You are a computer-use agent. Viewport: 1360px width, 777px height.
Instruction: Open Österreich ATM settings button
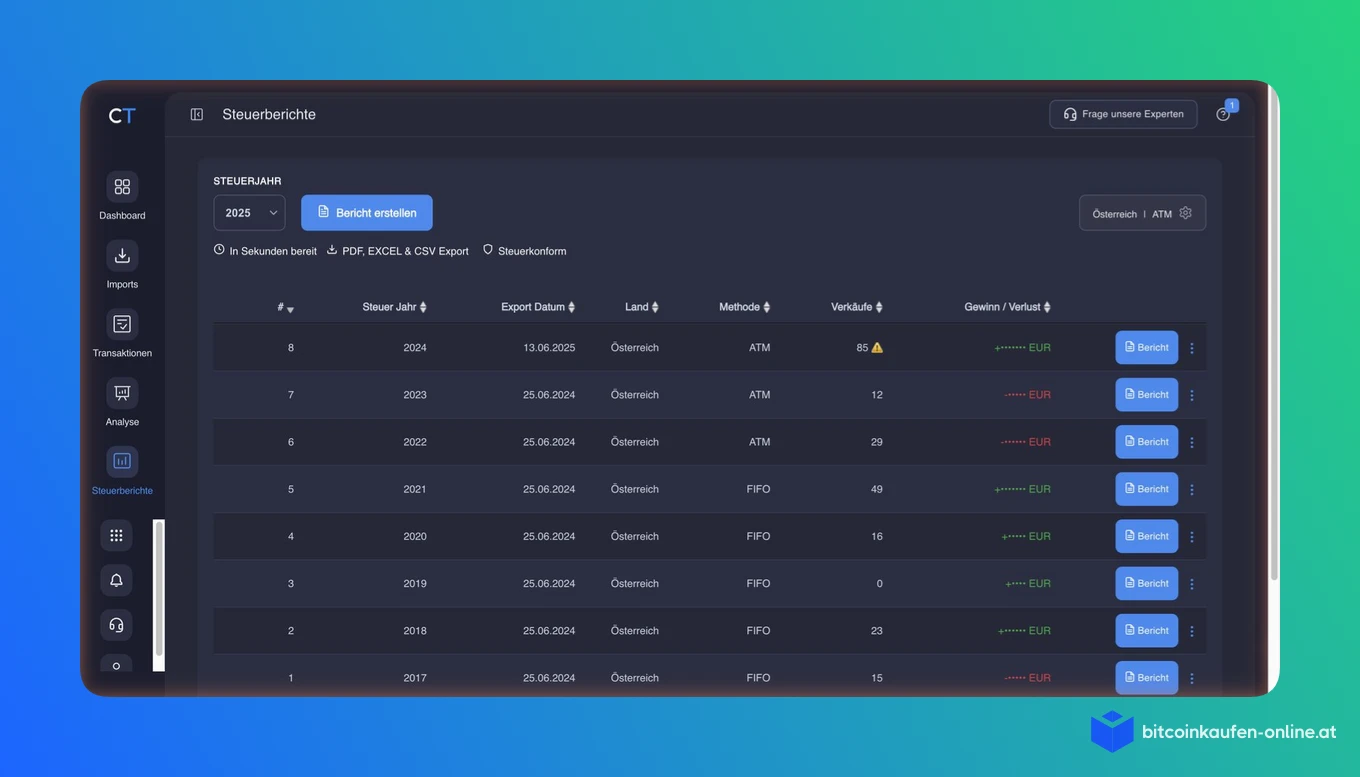pyautogui.click(x=1142, y=213)
